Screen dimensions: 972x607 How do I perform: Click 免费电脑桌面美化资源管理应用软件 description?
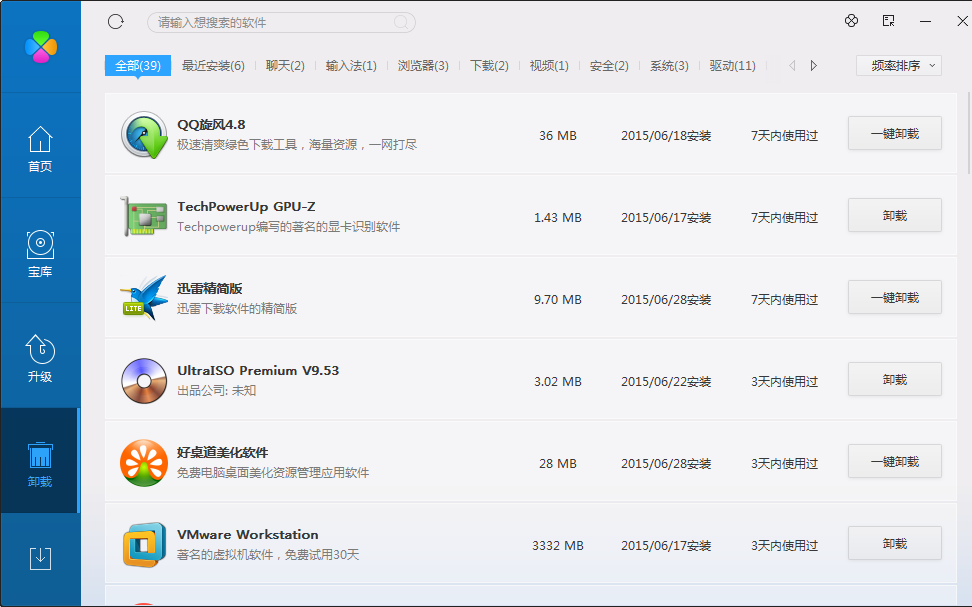tap(273, 473)
